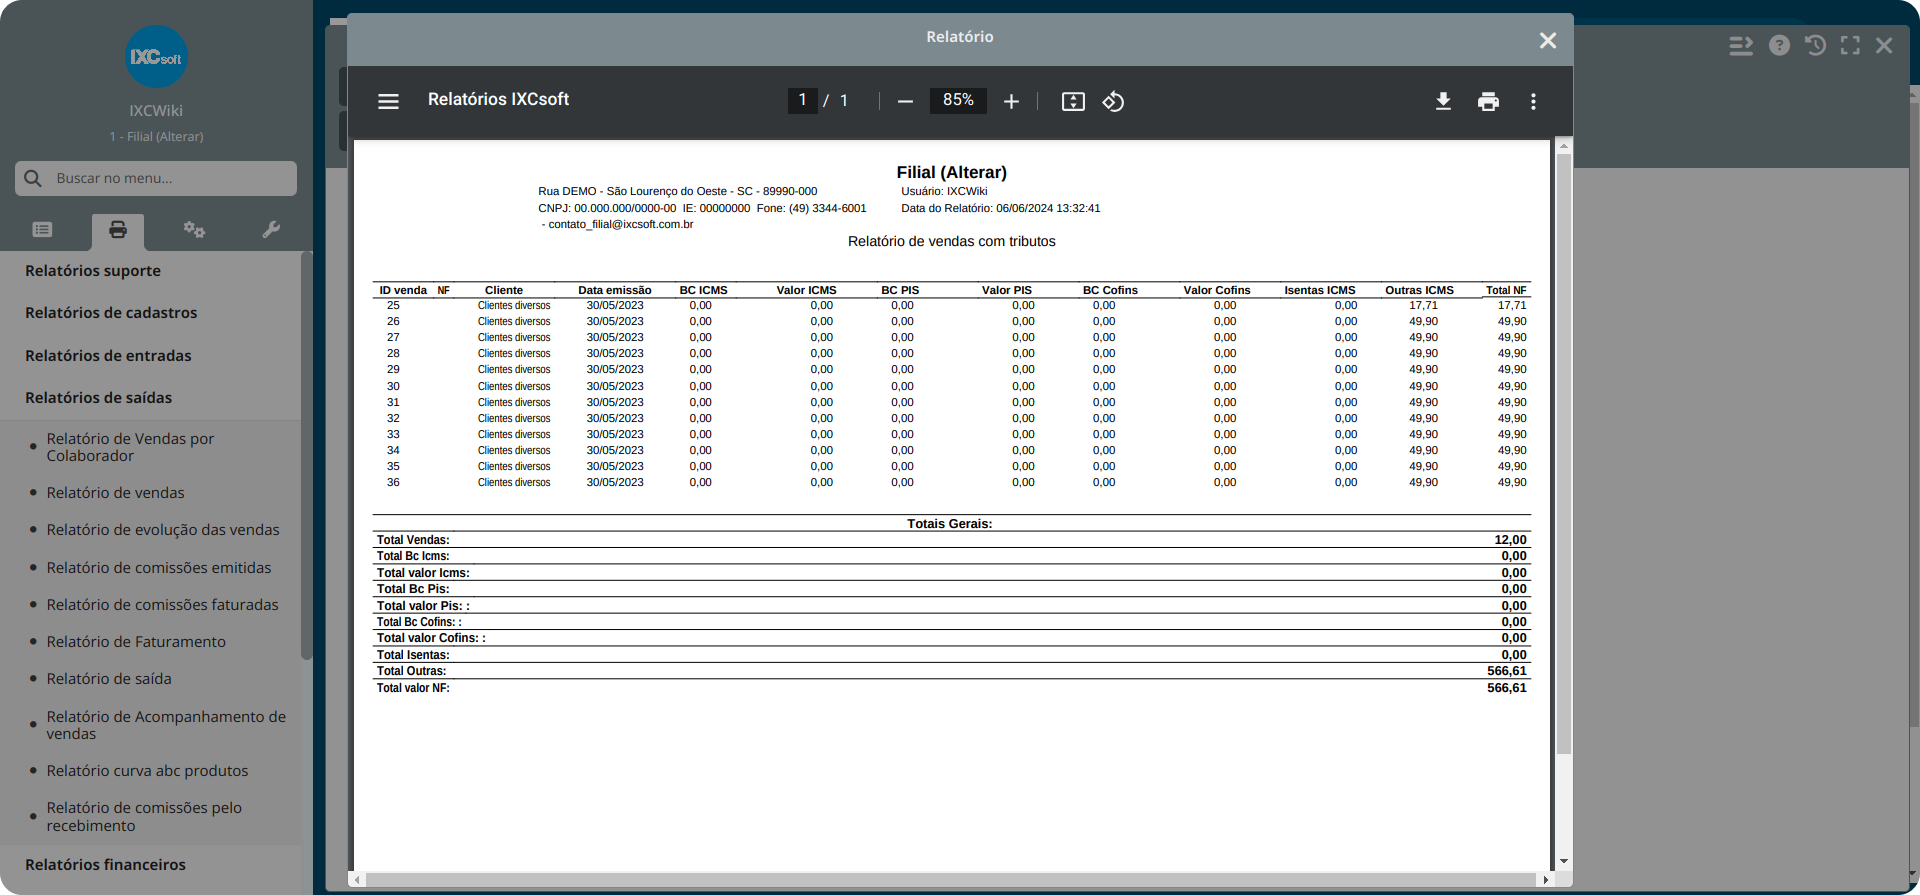
Task: Switch to the cadastros list tab icon
Action: pyautogui.click(x=42, y=230)
